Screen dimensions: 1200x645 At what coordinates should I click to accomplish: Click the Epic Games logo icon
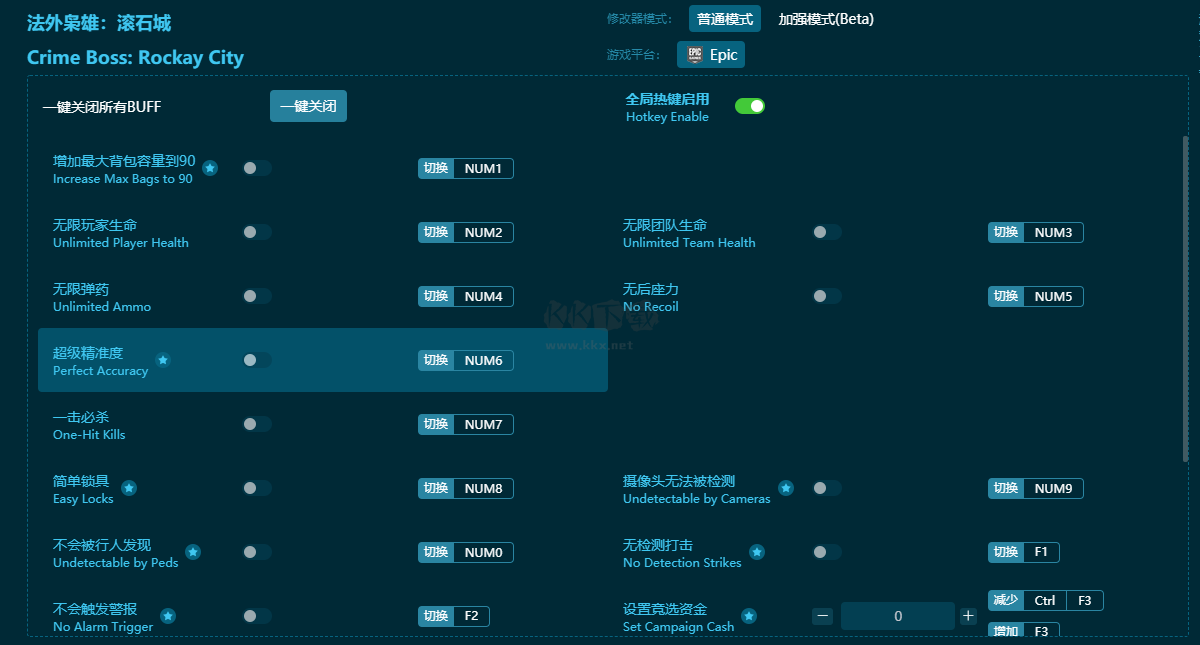coord(694,55)
